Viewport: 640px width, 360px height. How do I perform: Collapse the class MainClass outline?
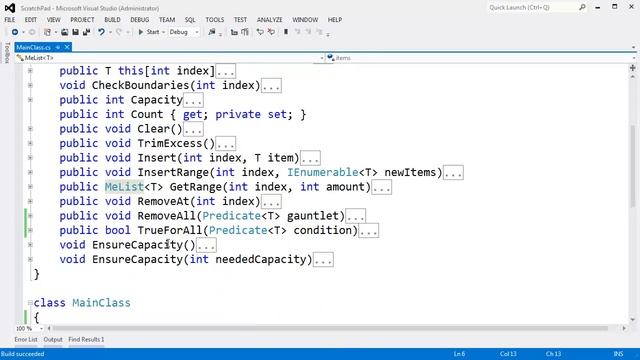(x=30, y=303)
